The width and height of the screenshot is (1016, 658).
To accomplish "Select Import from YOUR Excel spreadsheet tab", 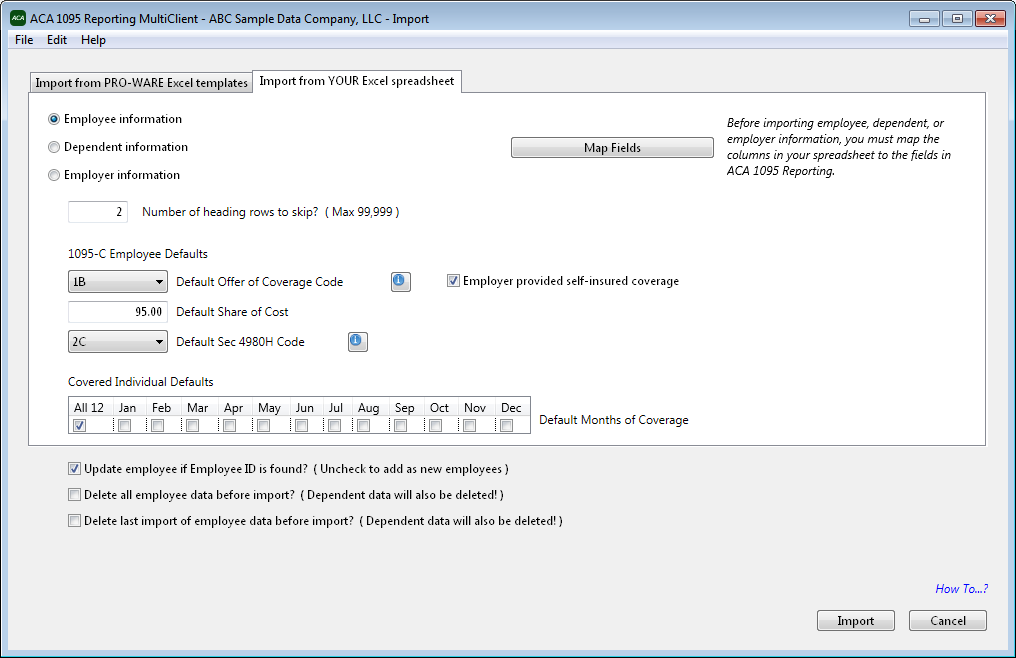I will [356, 81].
